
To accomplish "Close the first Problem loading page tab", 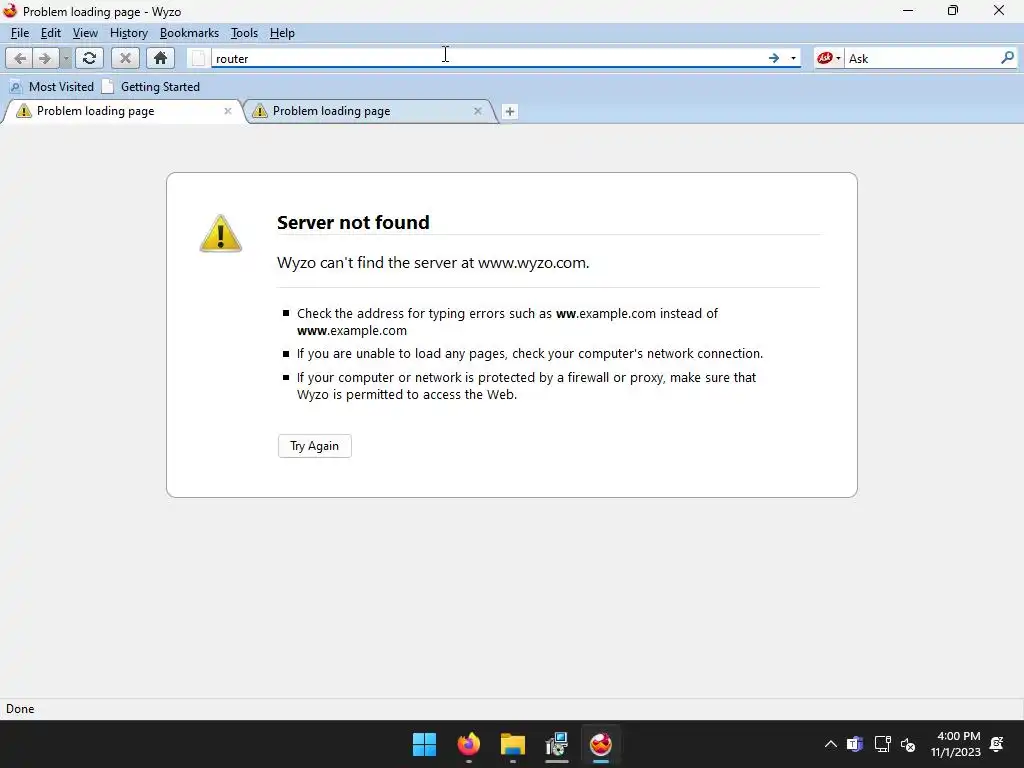I will [227, 111].
